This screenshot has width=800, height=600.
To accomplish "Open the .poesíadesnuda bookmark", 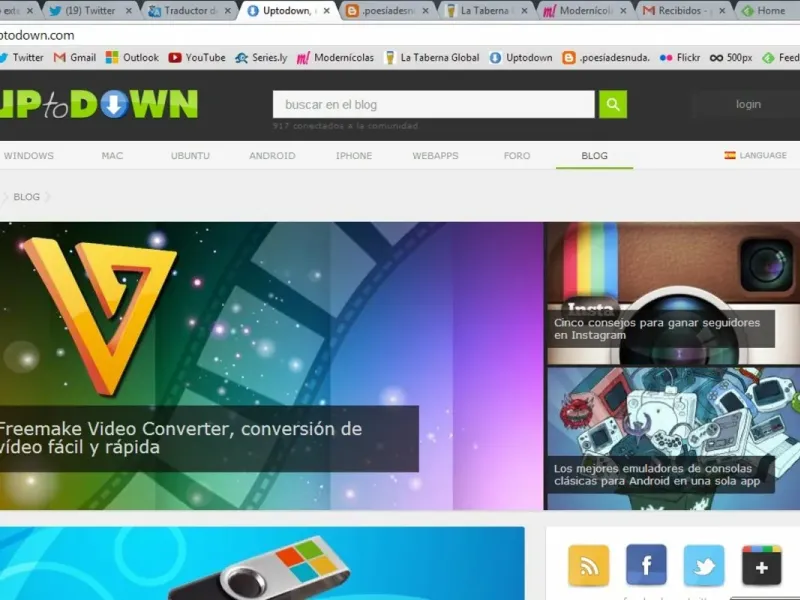I will (x=606, y=58).
